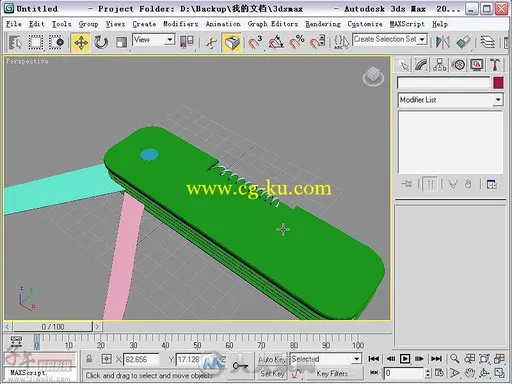The image size is (512, 384).
Task: Open the File menu
Action: pos(14,24)
